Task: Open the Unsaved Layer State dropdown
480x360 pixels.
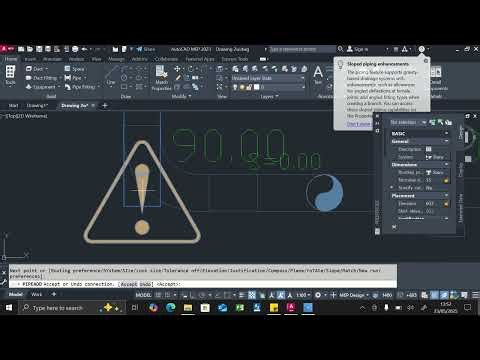Action: pyautogui.click(x=268, y=78)
